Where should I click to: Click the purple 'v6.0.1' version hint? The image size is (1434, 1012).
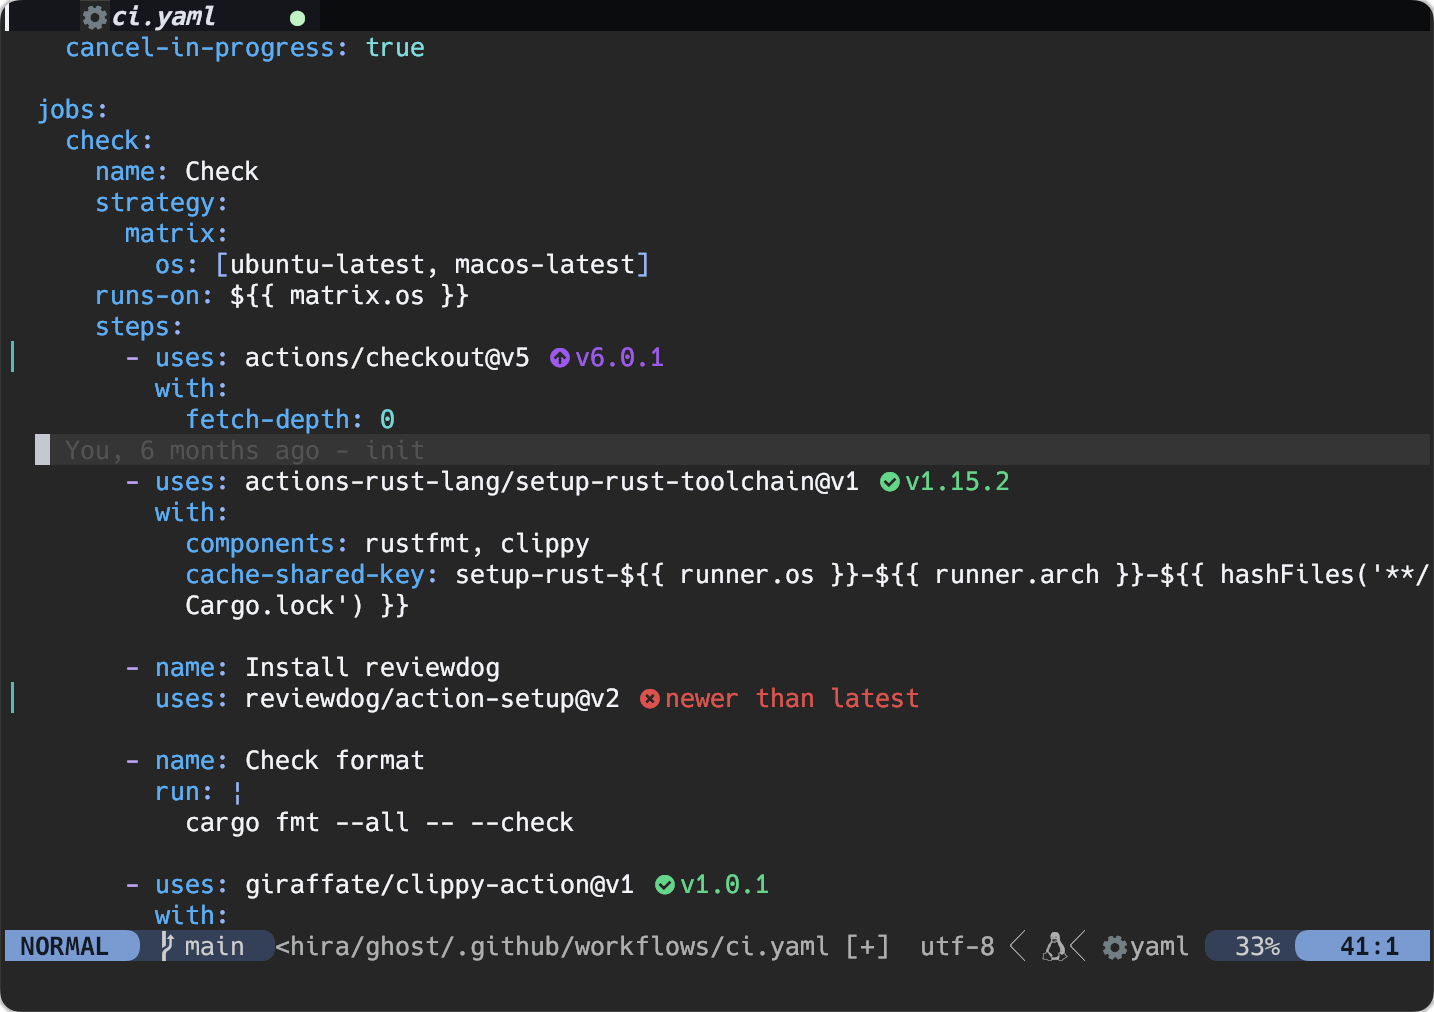[x=620, y=358]
